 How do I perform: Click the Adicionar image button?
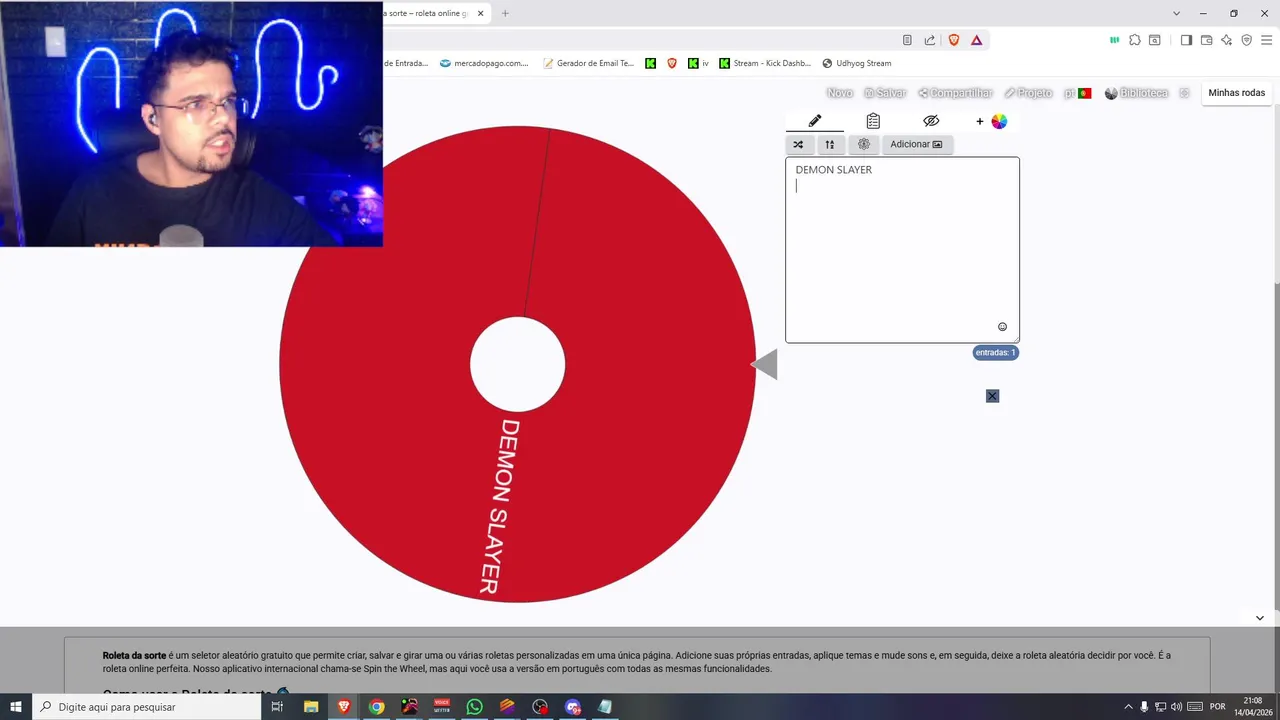click(917, 144)
